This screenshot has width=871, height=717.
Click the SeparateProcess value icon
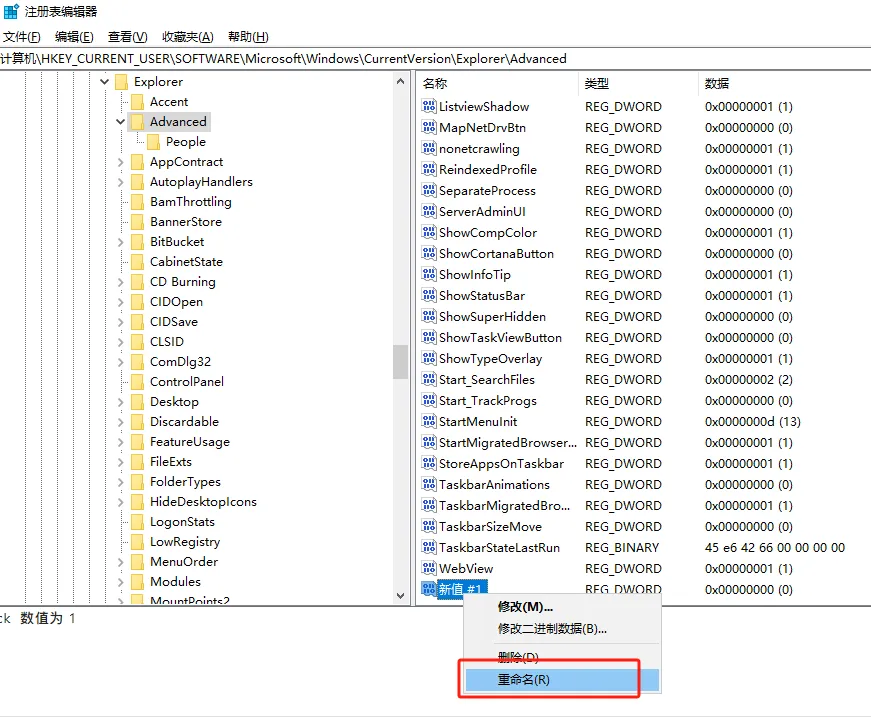(429, 190)
